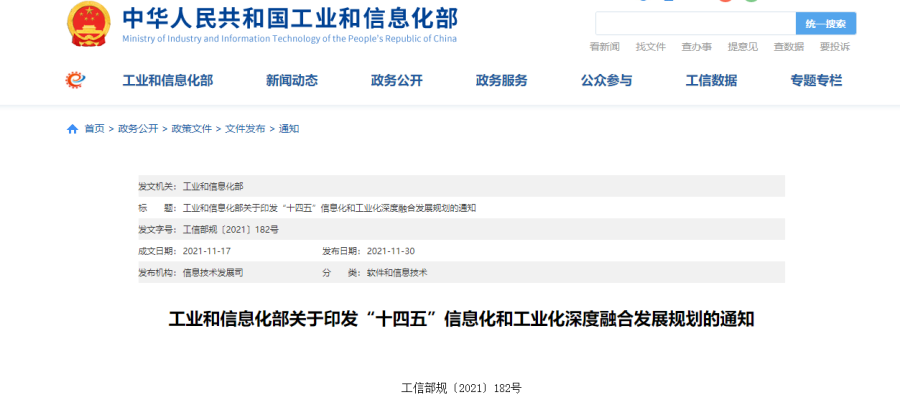Click the national emblem logo
The image size is (900, 405).
tap(88, 24)
